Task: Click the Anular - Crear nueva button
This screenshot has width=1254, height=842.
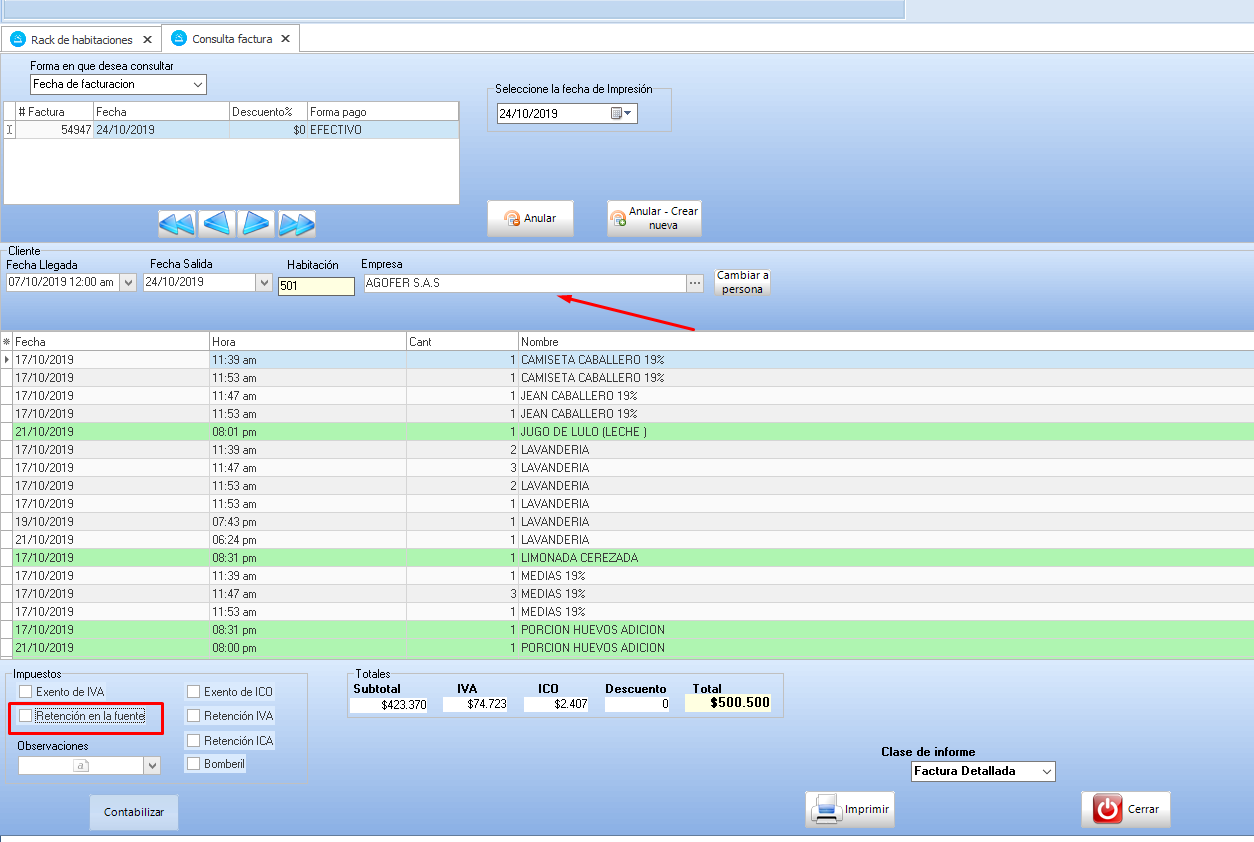Action: pyautogui.click(x=654, y=218)
